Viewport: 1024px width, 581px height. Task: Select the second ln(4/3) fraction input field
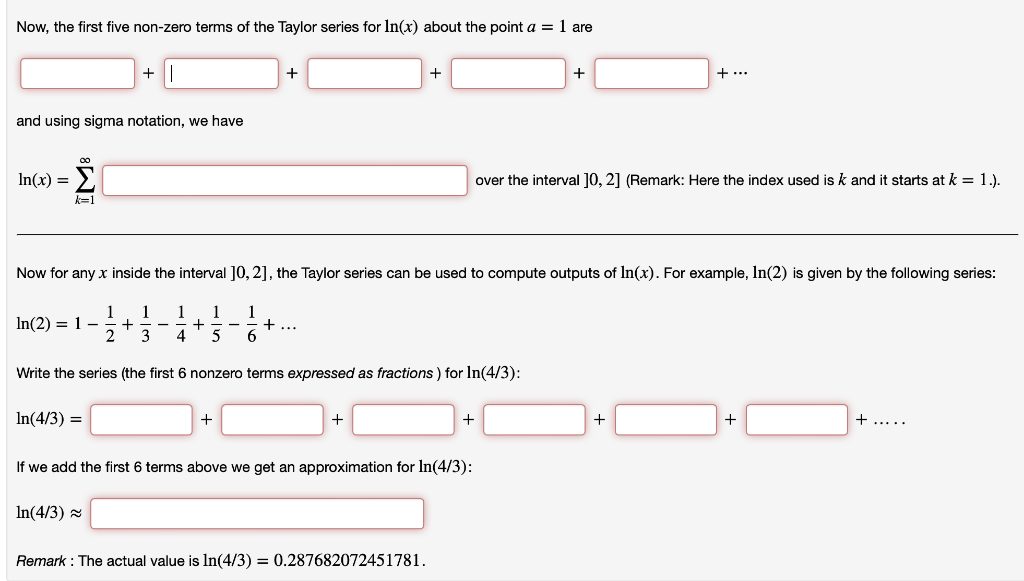point(272,420)
